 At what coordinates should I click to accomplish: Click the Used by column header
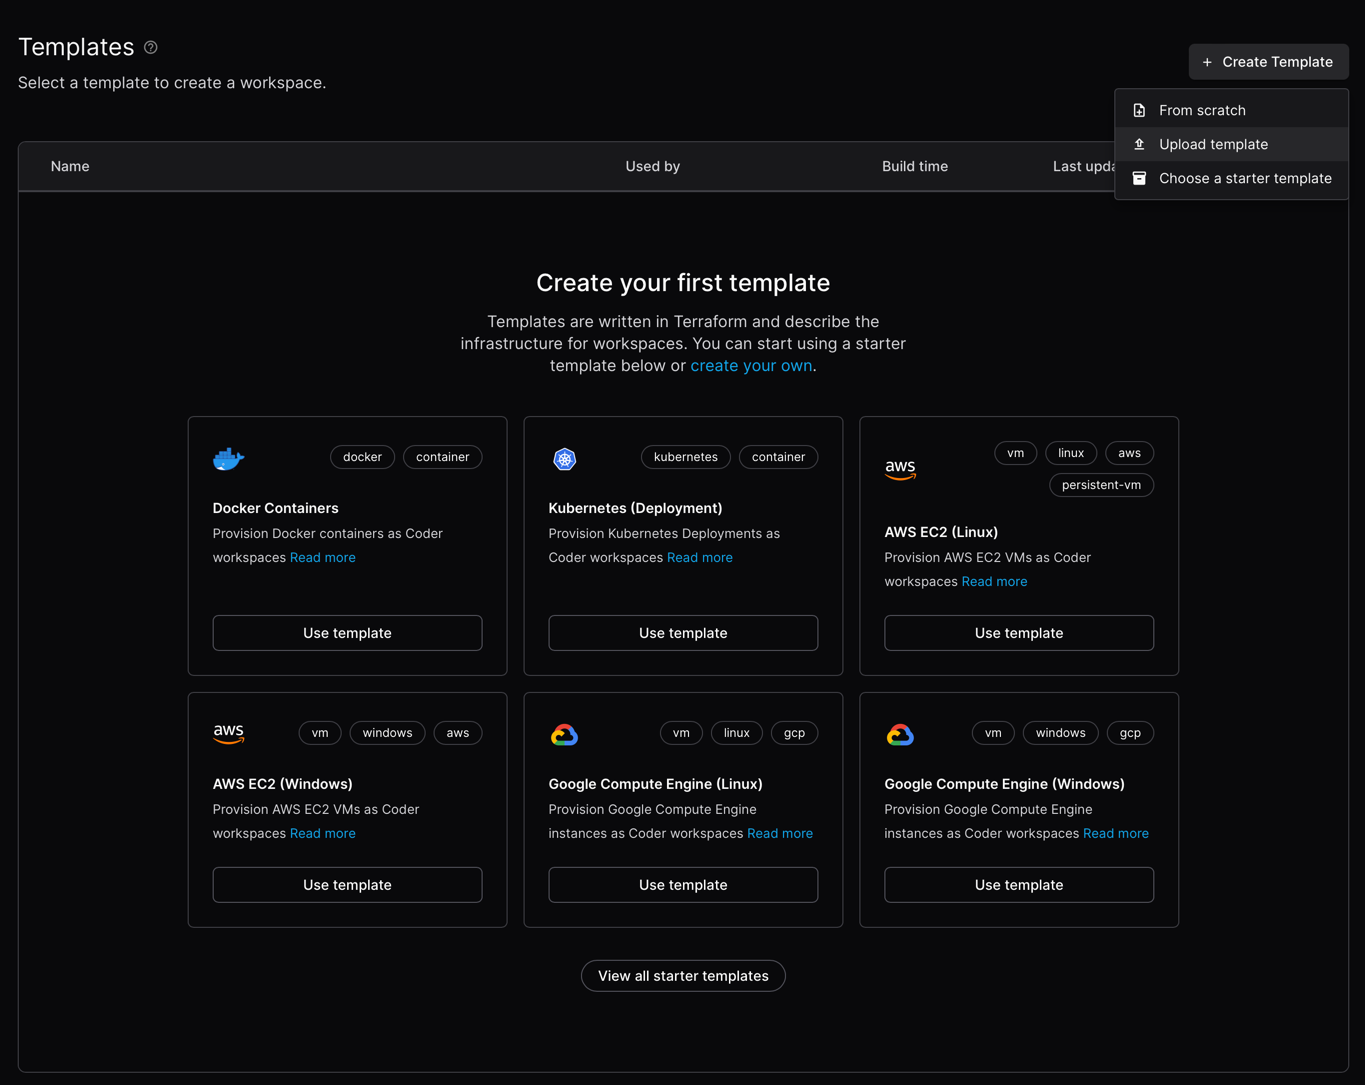[652, 166]
